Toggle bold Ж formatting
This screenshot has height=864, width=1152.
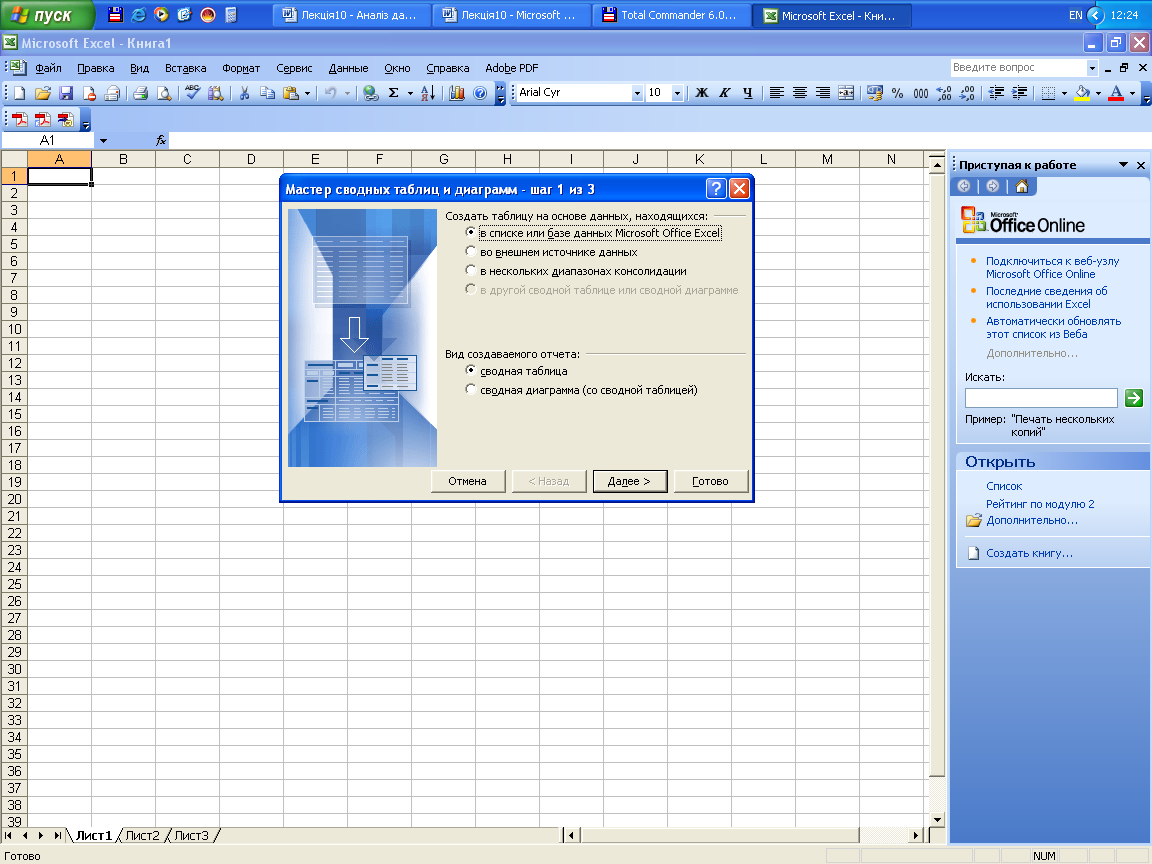(x=702, y=93)
